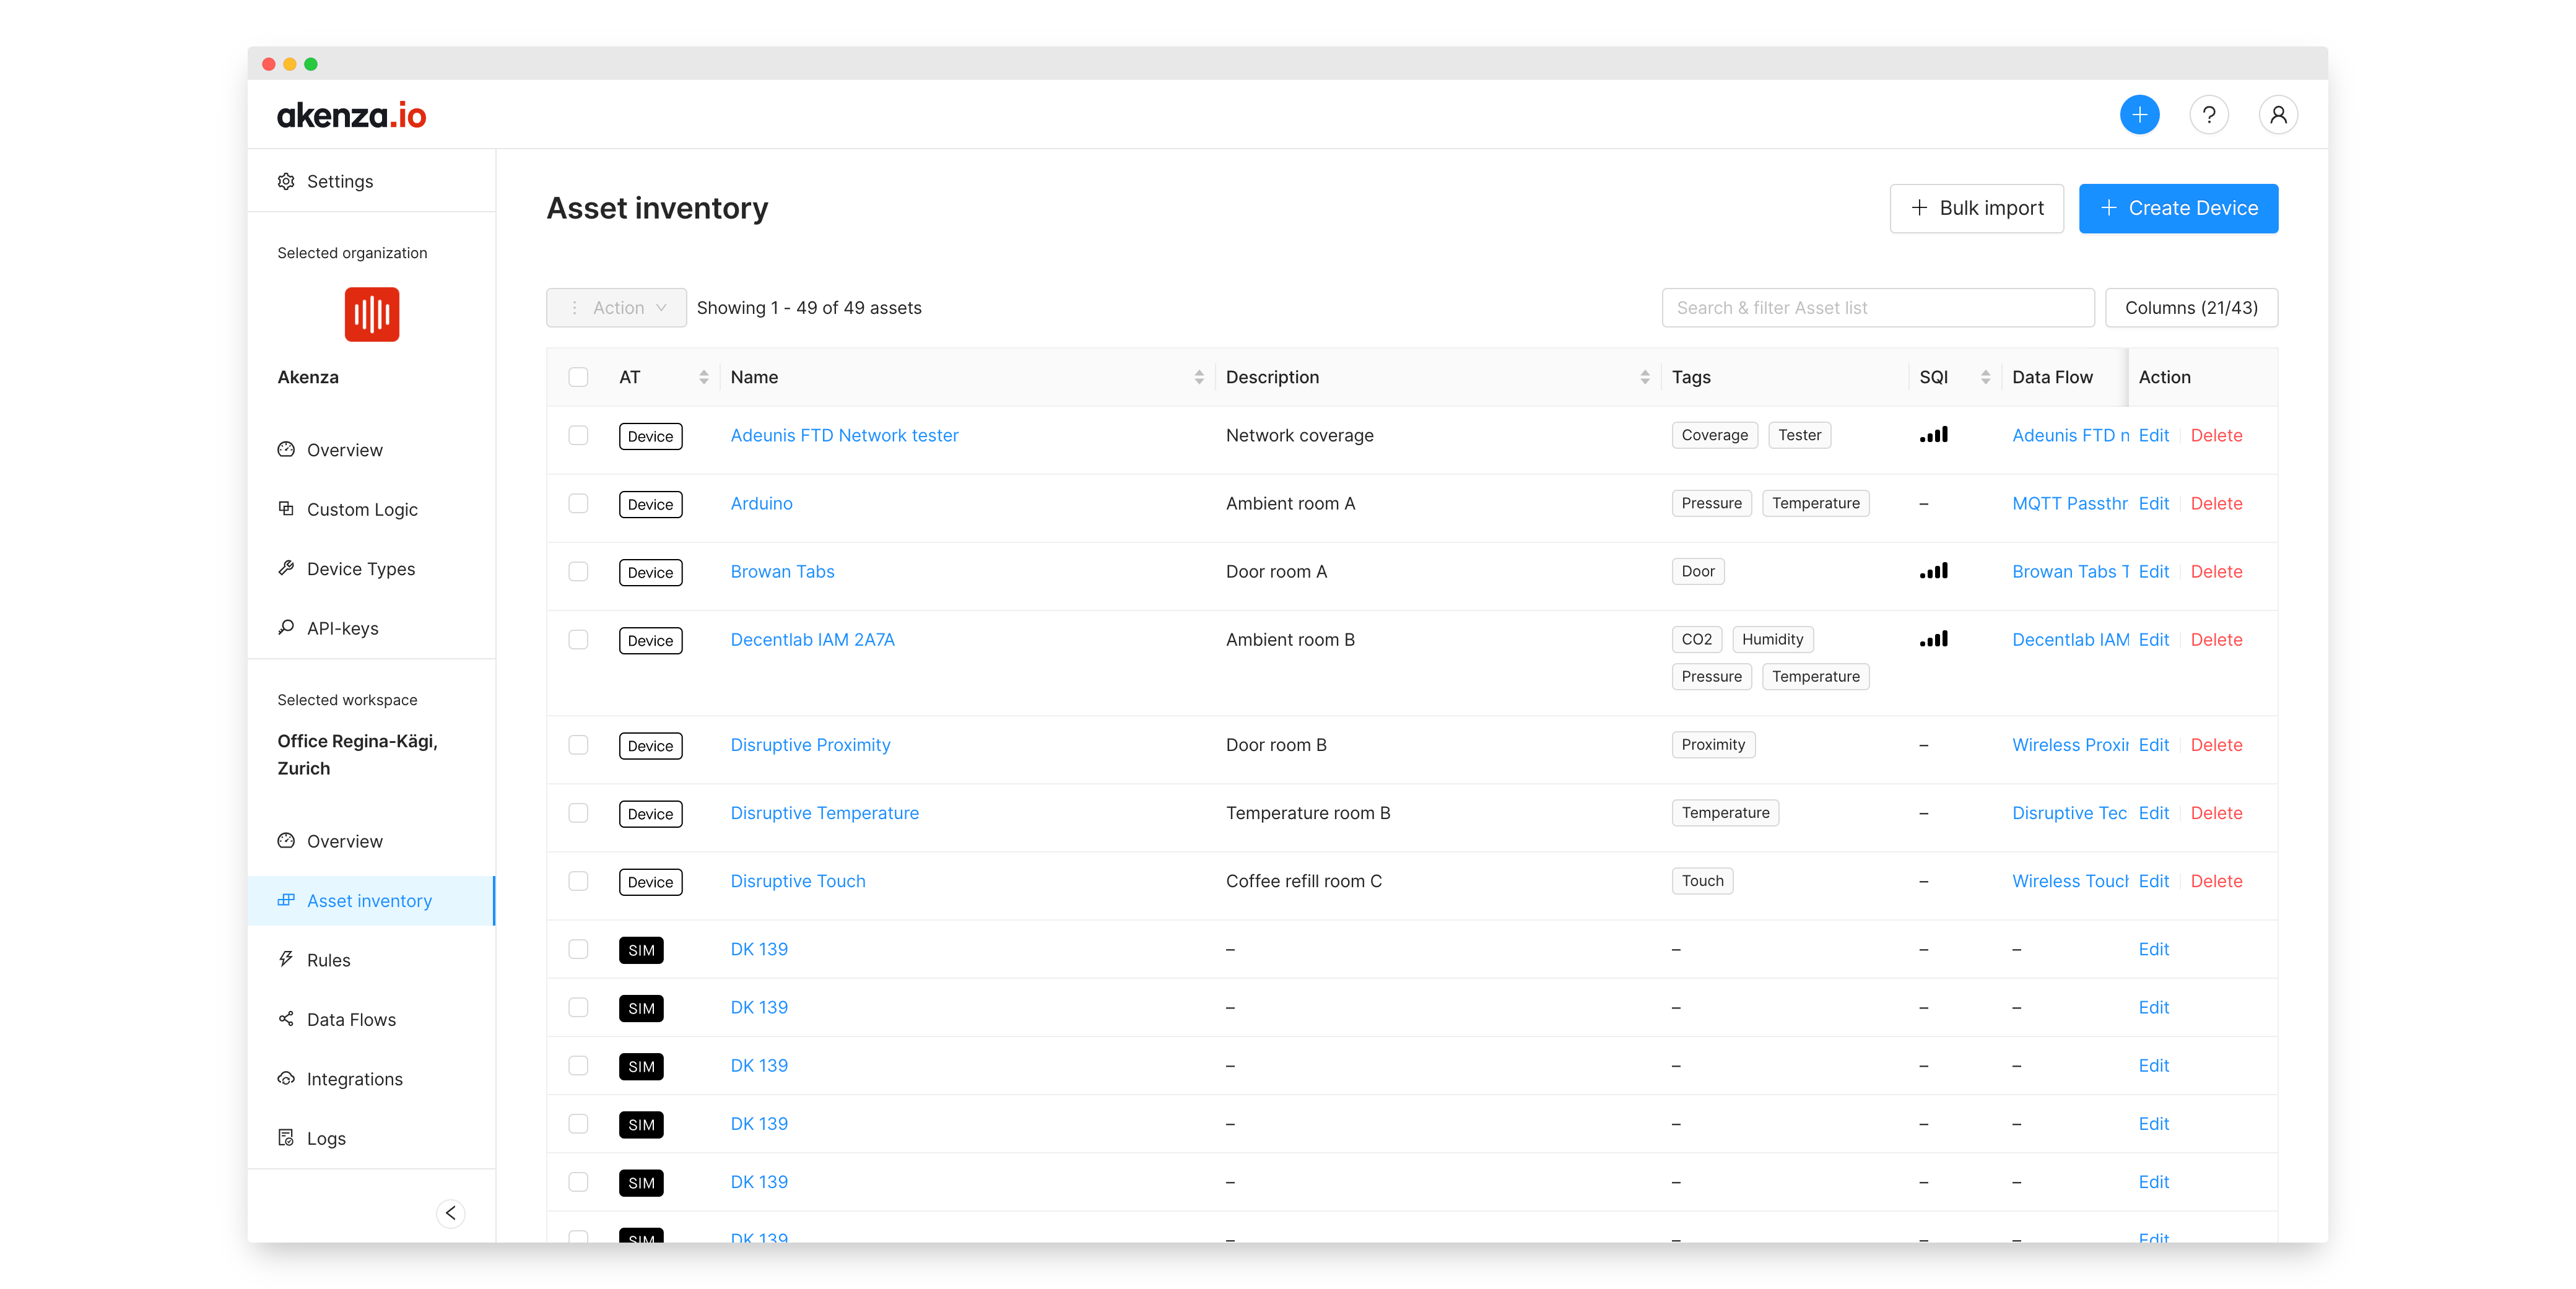Image resolution: width=2576 pixels, height=1289 pixels.
Task: Toggle the select-all checkbox in table header
Action: pyautogui.click(x=578, y=377)
